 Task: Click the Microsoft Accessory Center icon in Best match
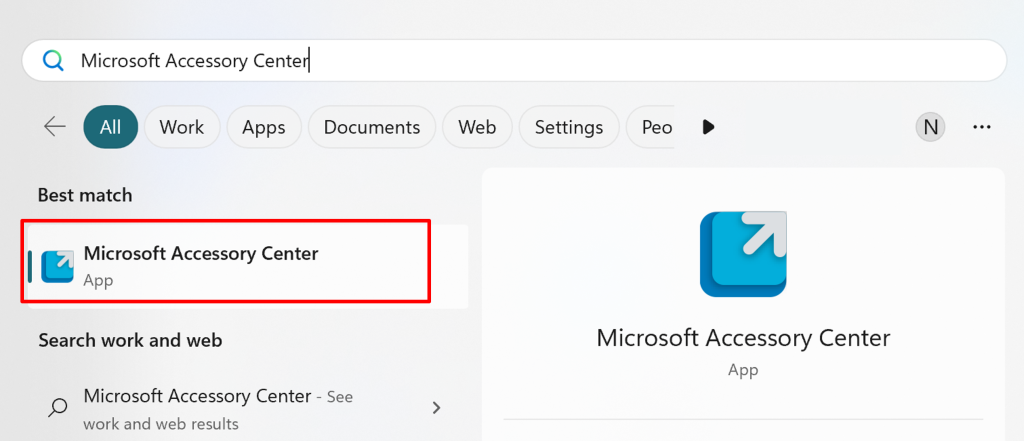[x=57, y=266]
